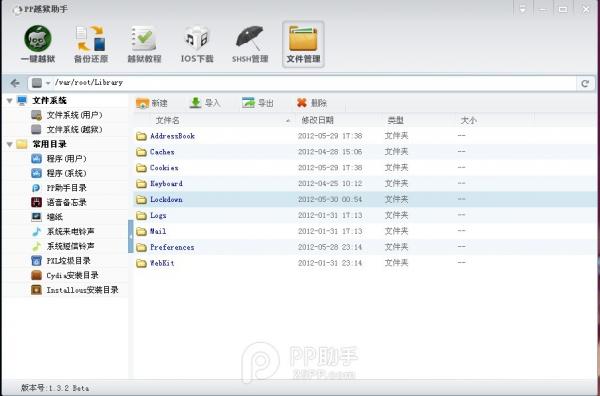Select the WebKit folder

162,263
